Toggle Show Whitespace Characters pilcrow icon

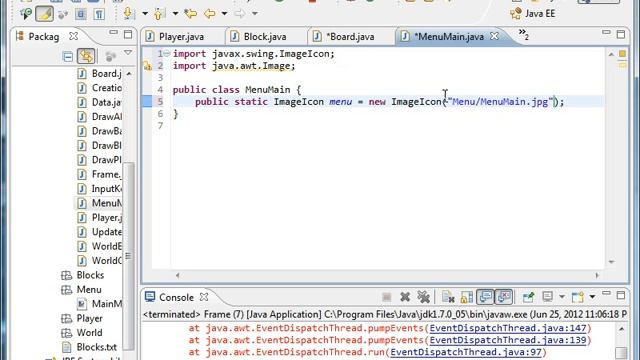click(x=99, y=14)
